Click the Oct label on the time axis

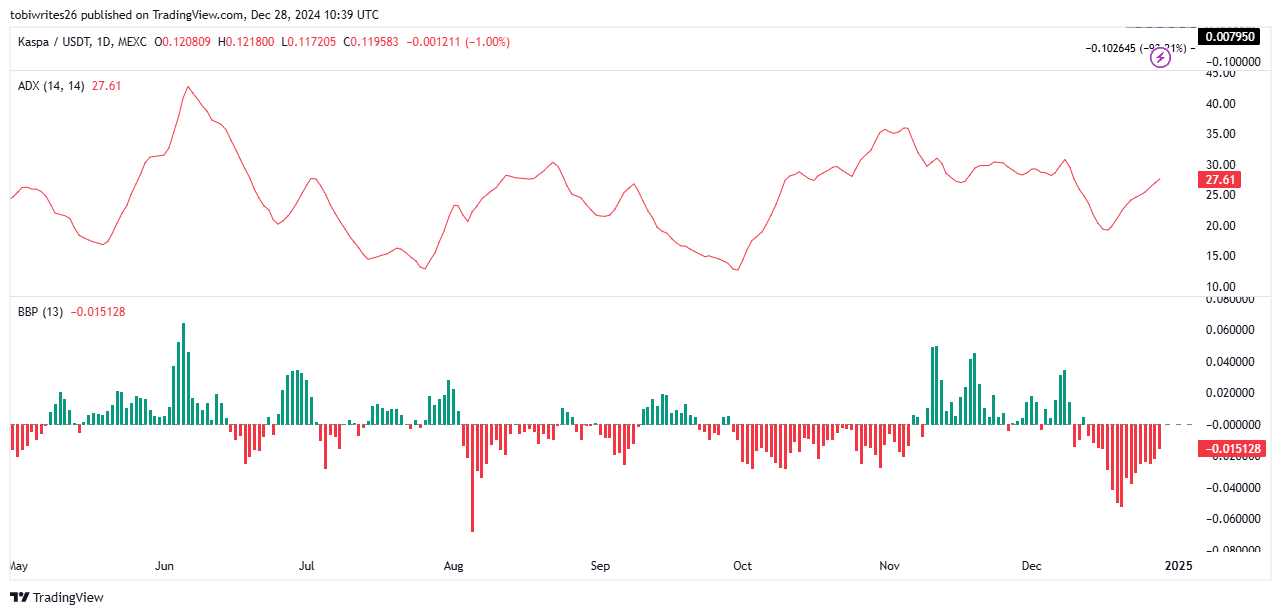pos(742,566)
